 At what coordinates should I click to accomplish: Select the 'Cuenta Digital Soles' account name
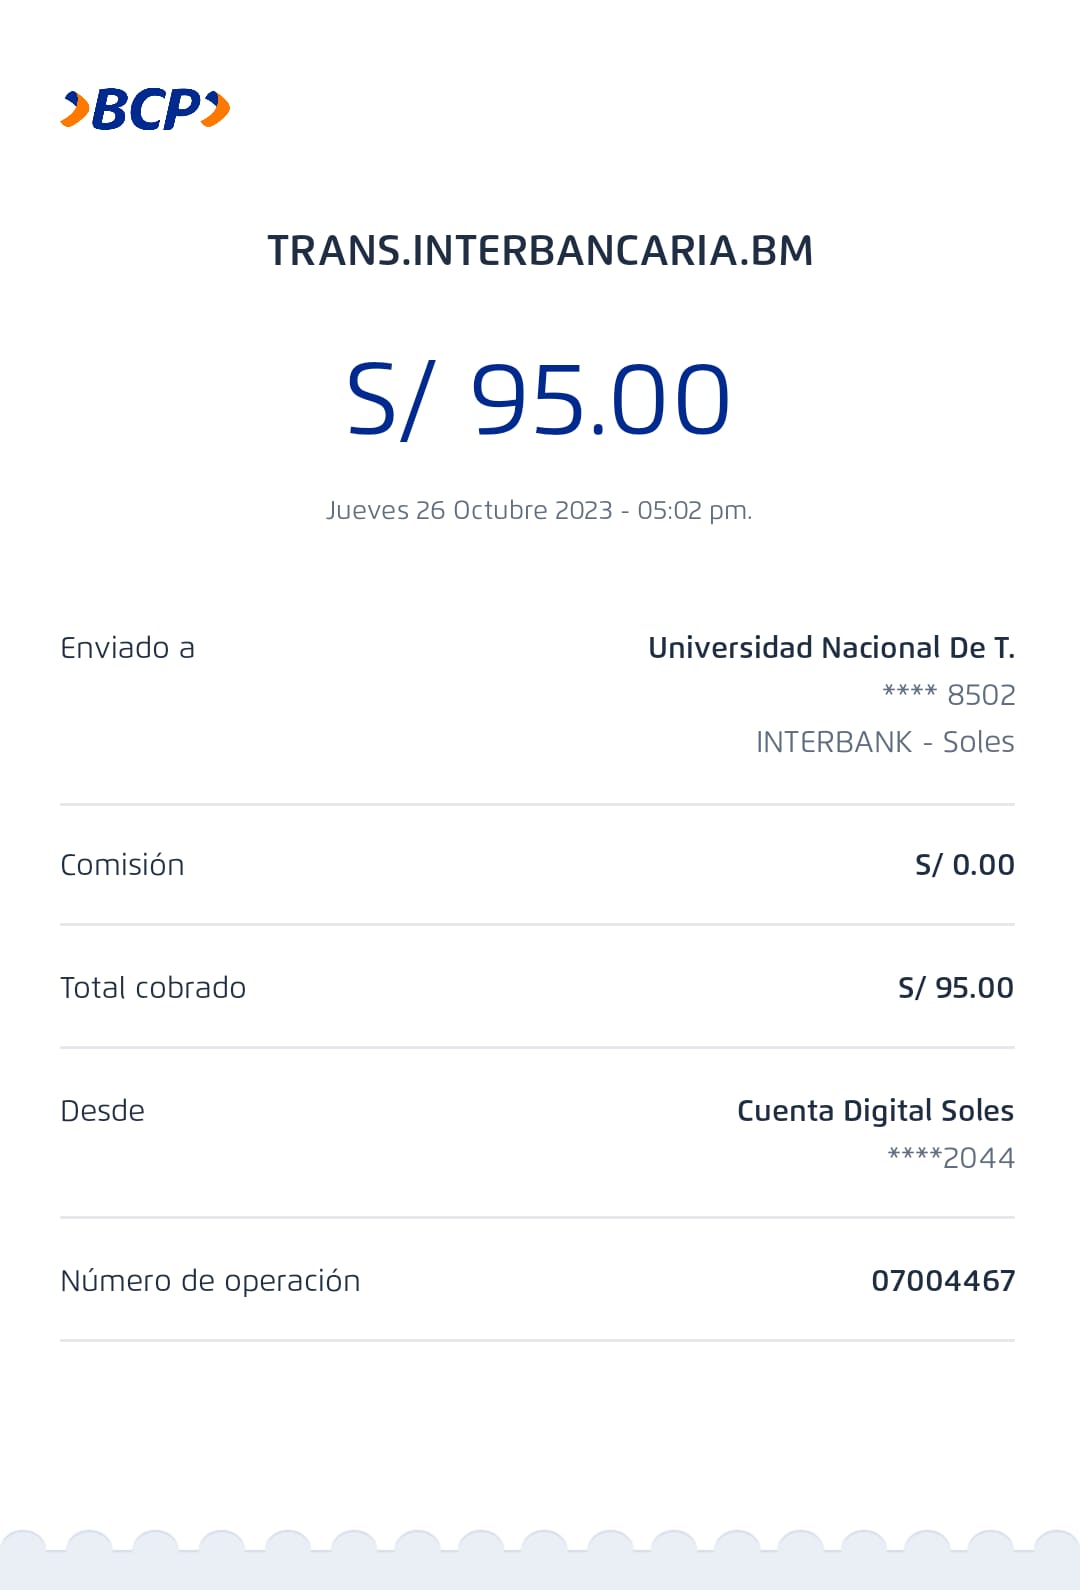tap(875, 1111)
